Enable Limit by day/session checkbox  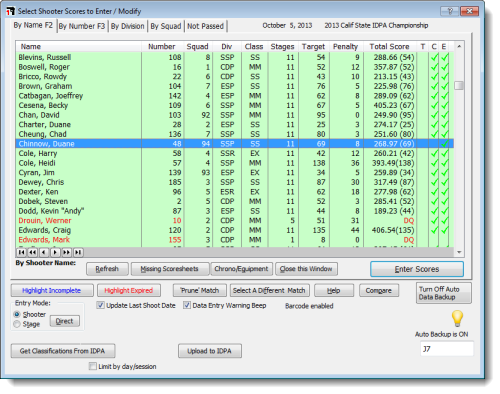(x=93, y=366)
